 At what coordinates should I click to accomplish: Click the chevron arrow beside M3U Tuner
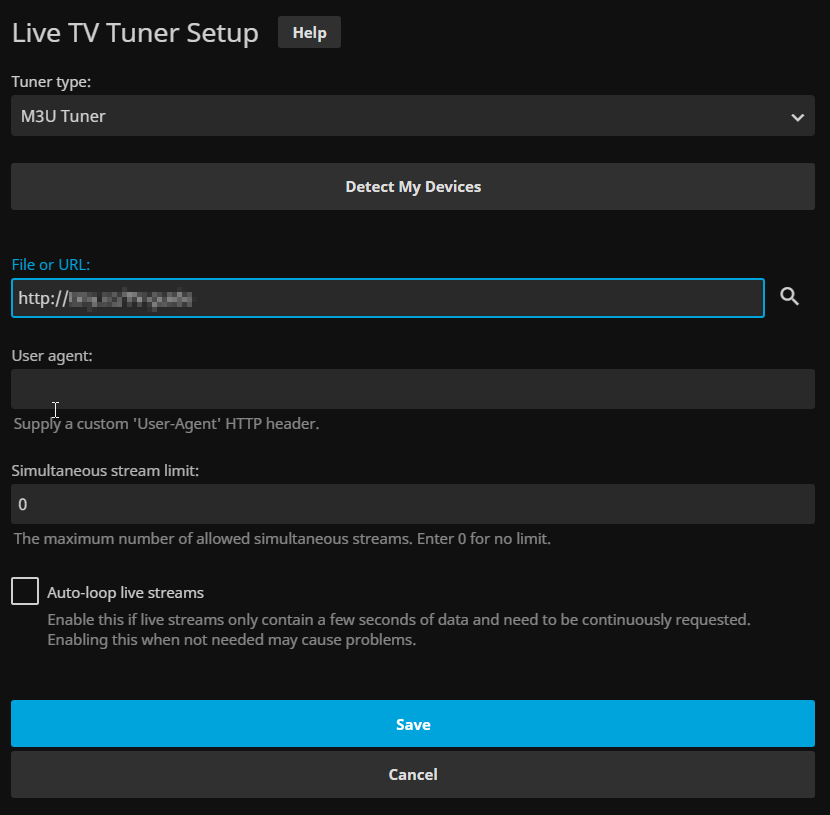coord(797,117)
